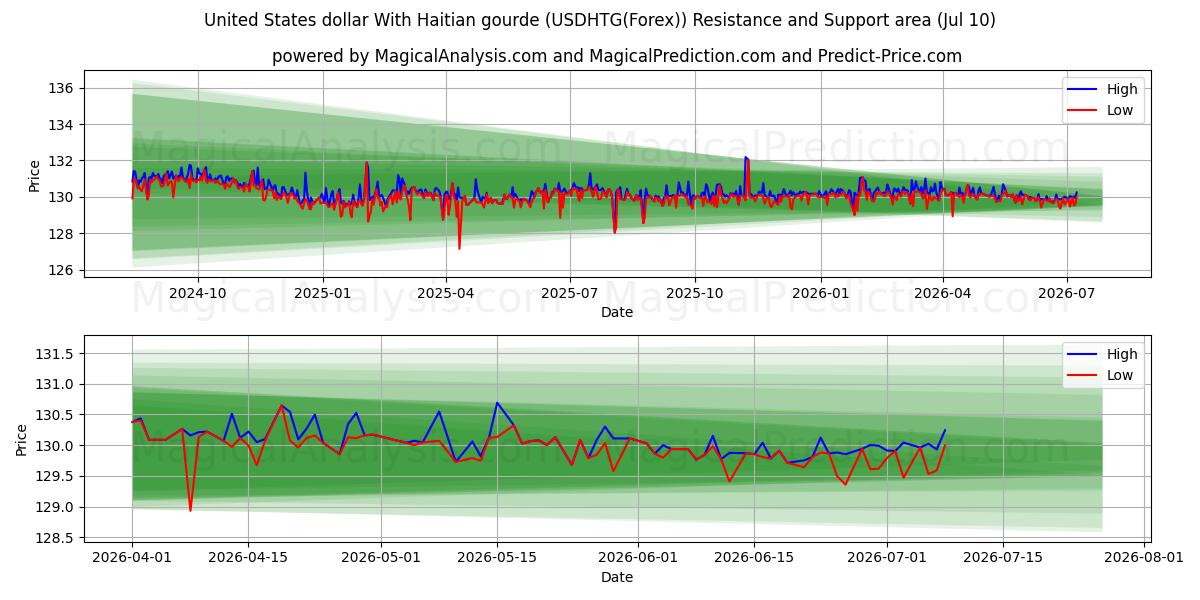
Task: Click the 126 price tick in the top chart
Action: pos(62,270)
